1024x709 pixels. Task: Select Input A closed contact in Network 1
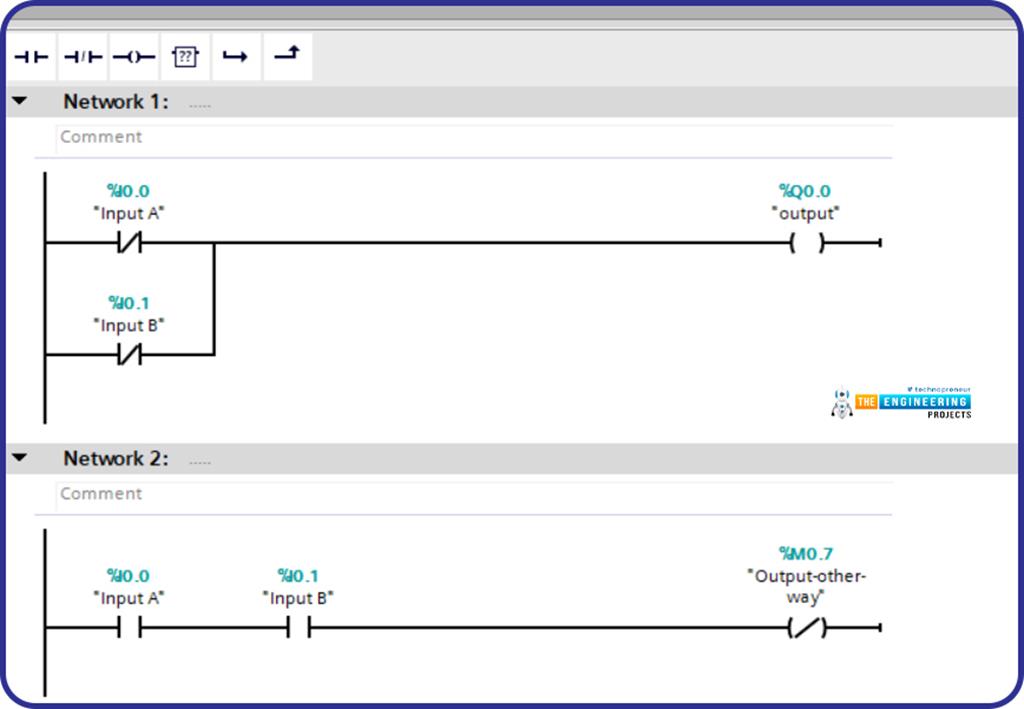click(129, 243)
